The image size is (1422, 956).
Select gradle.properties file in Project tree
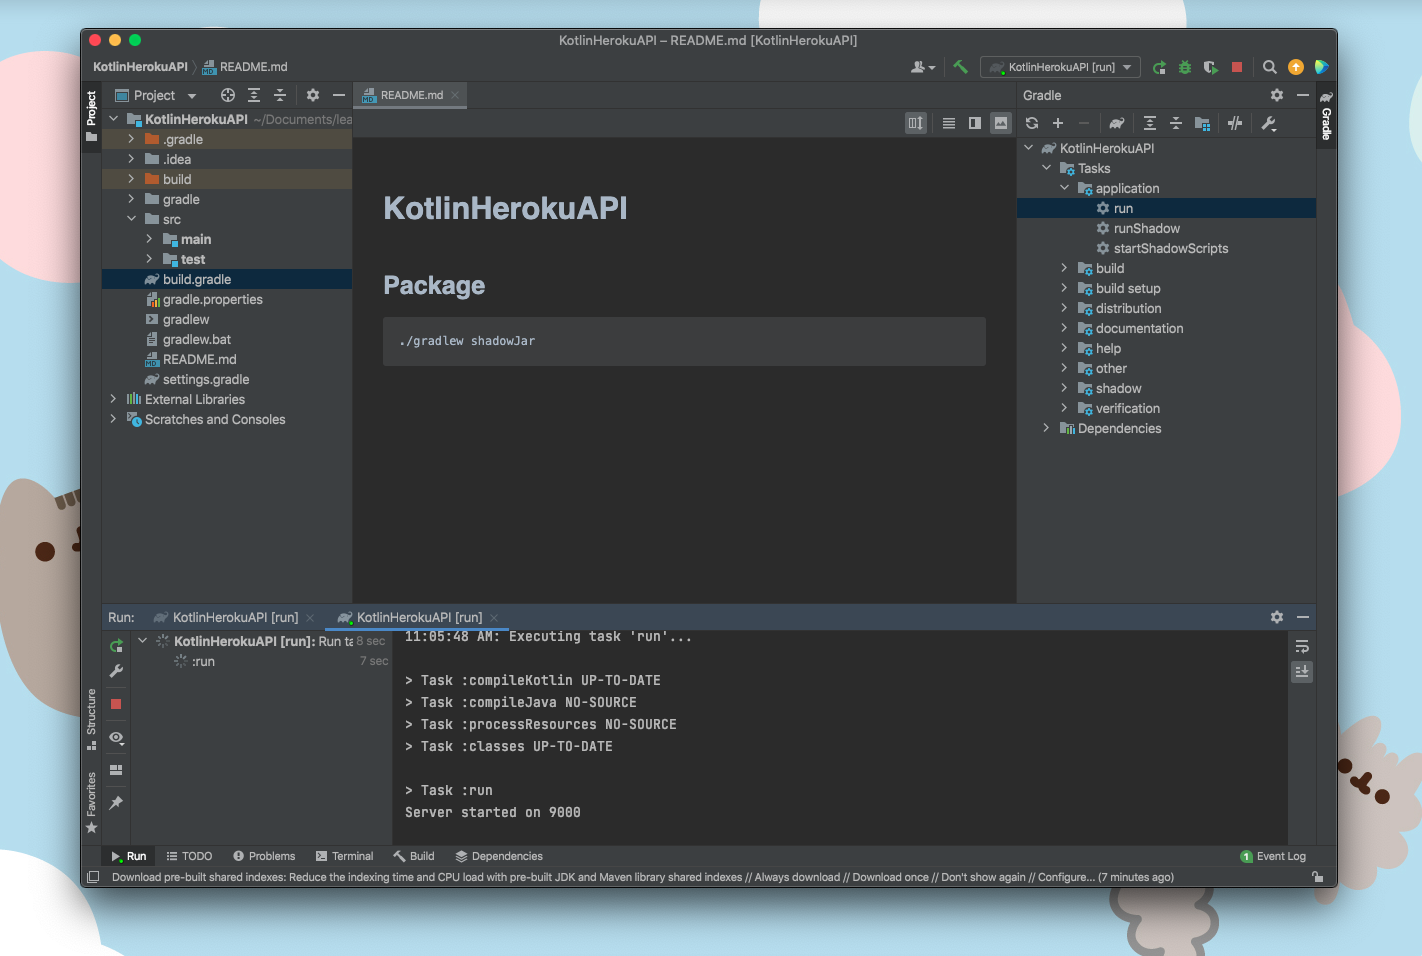click(212, 299)
